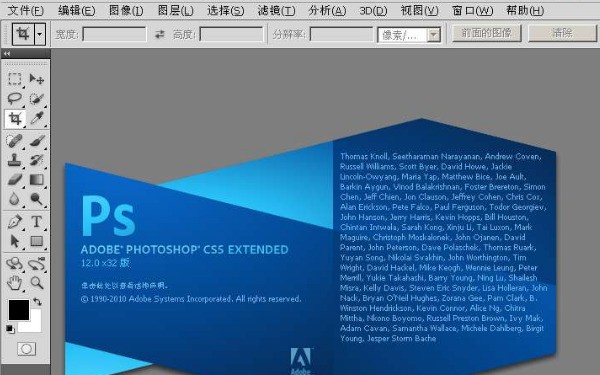
Task: Reset default foreground and background colors
Action: pyautogui.click(x=10, y=329)
